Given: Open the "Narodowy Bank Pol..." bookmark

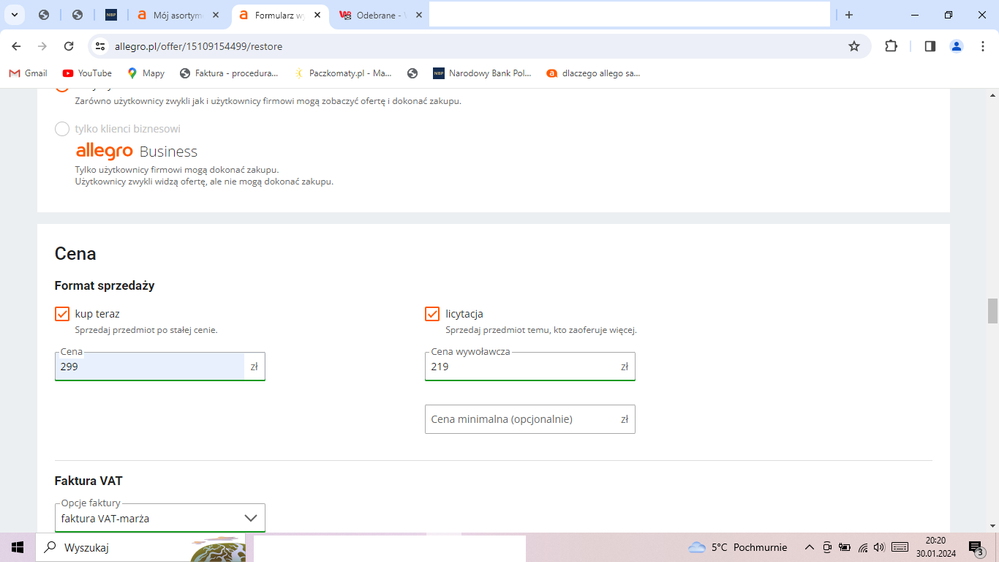Looking at the screenshot, I should point(481,73).
